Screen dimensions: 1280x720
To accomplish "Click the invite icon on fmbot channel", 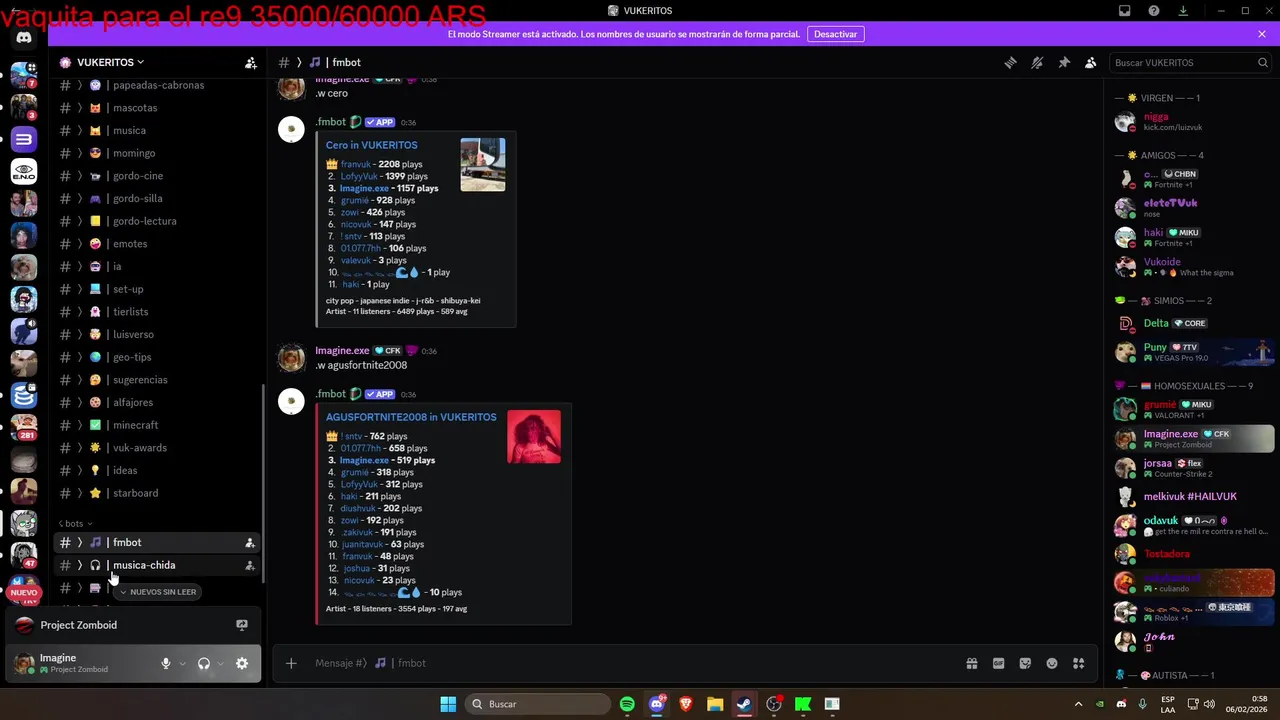I will (x=249, y=543).
